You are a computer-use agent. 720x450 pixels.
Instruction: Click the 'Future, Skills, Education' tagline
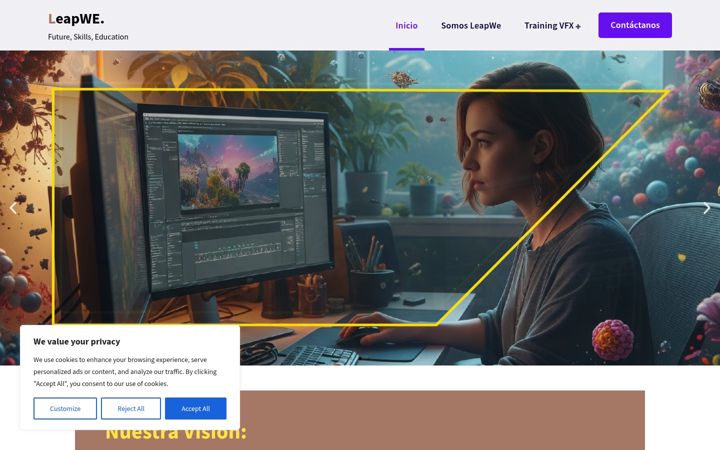coord(88,37)
